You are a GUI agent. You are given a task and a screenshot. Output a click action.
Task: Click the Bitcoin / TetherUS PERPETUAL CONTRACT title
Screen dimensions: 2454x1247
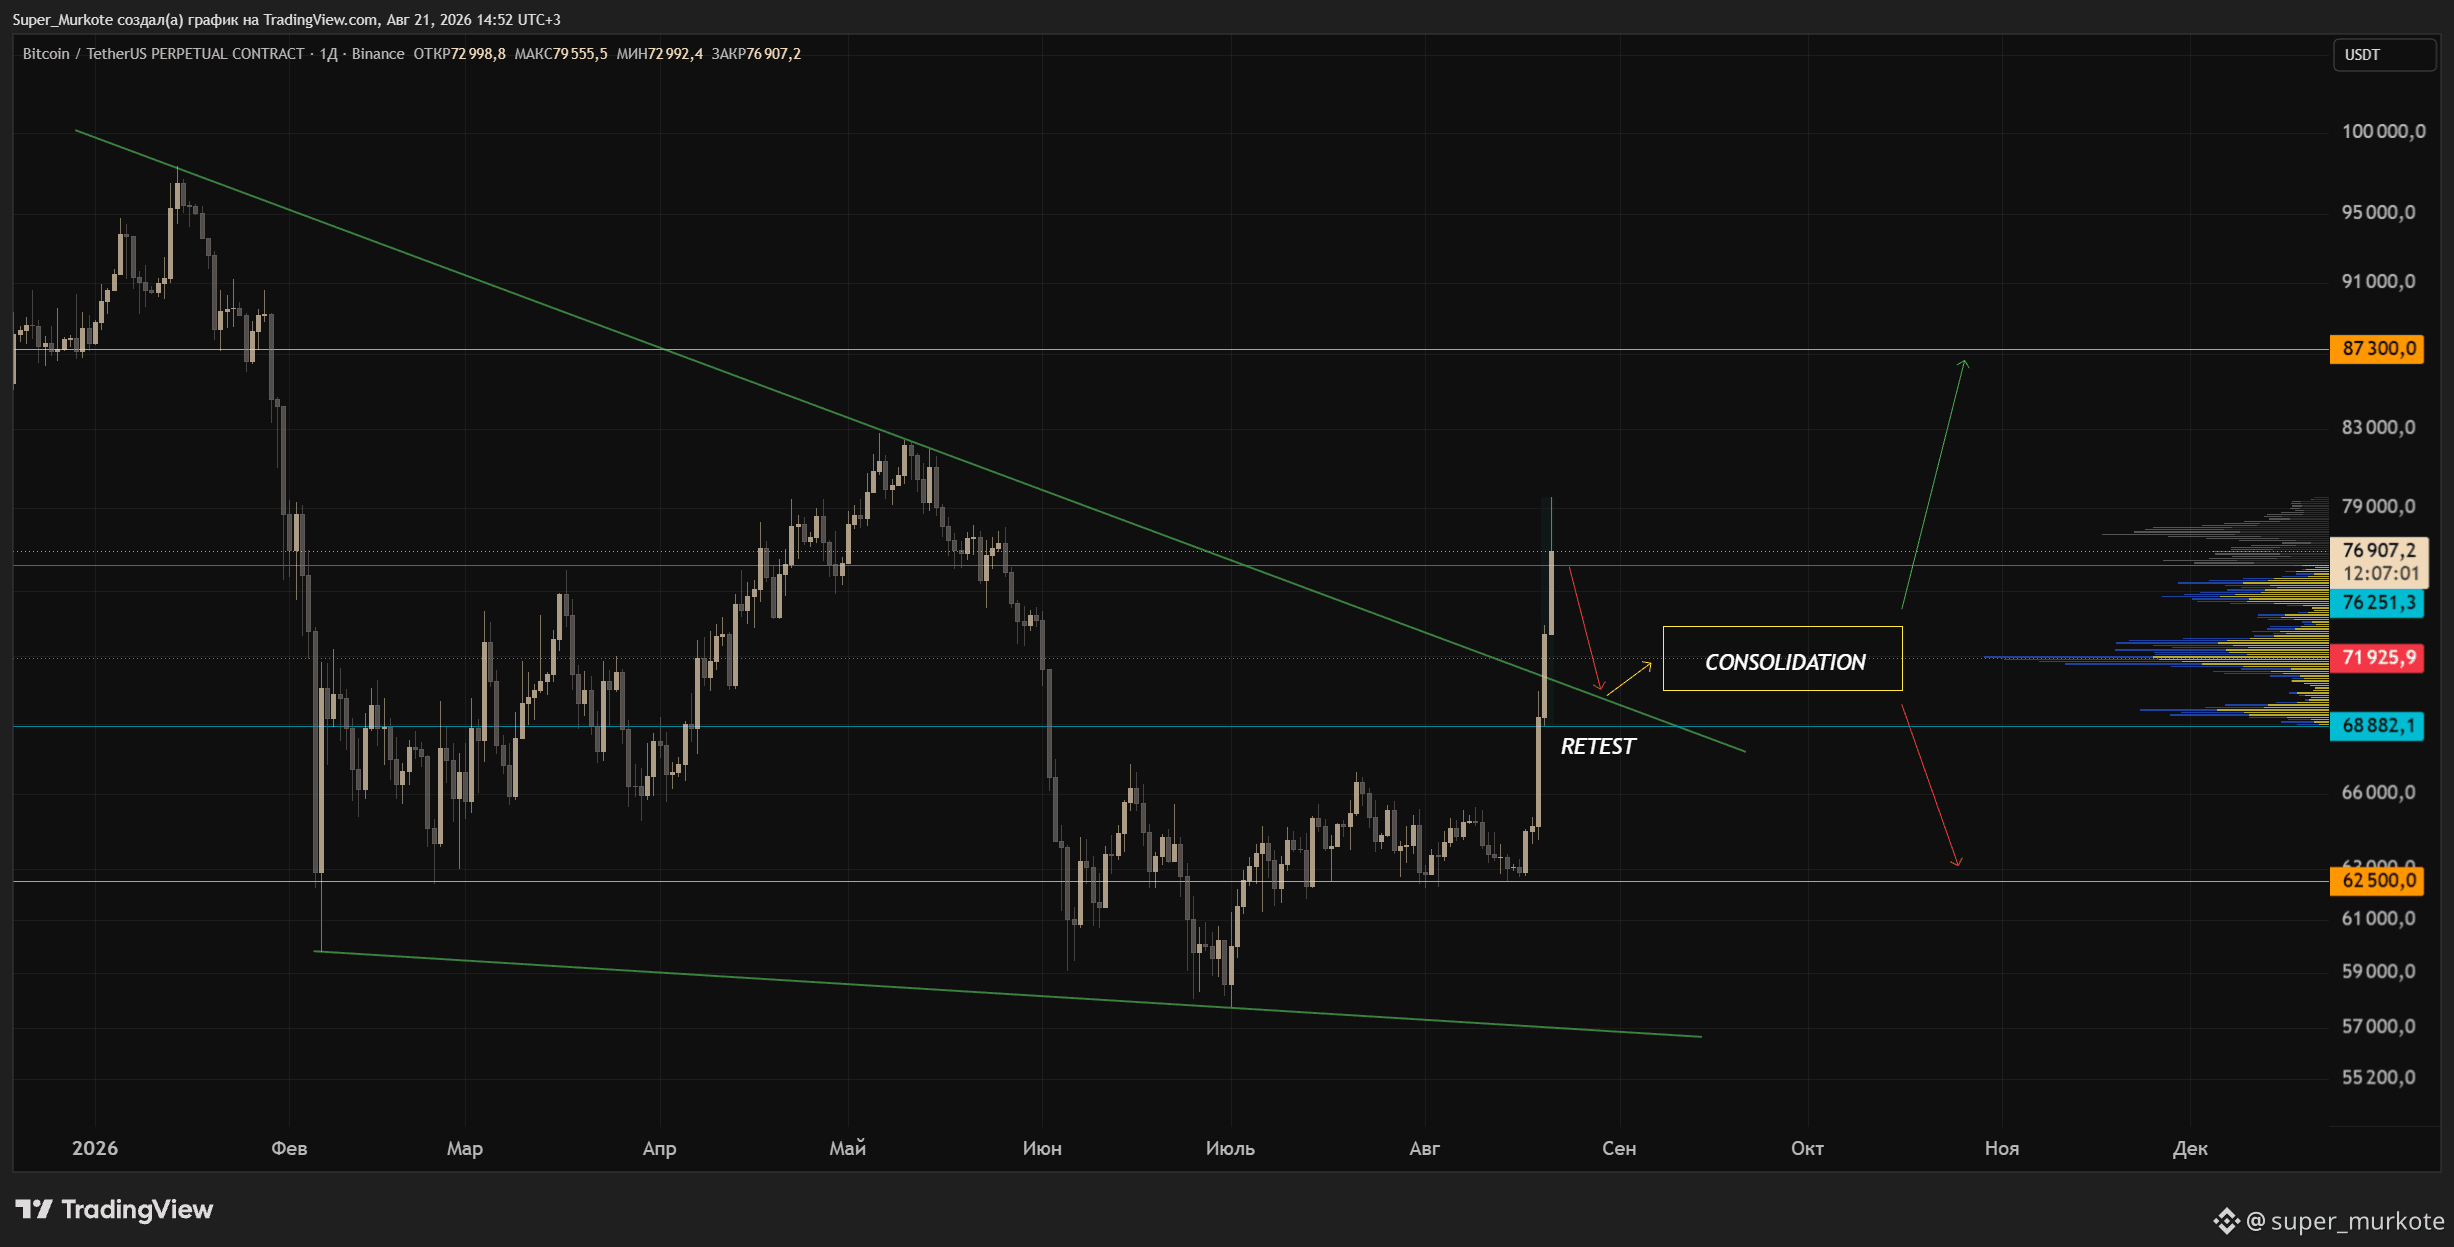pos(163,54)
